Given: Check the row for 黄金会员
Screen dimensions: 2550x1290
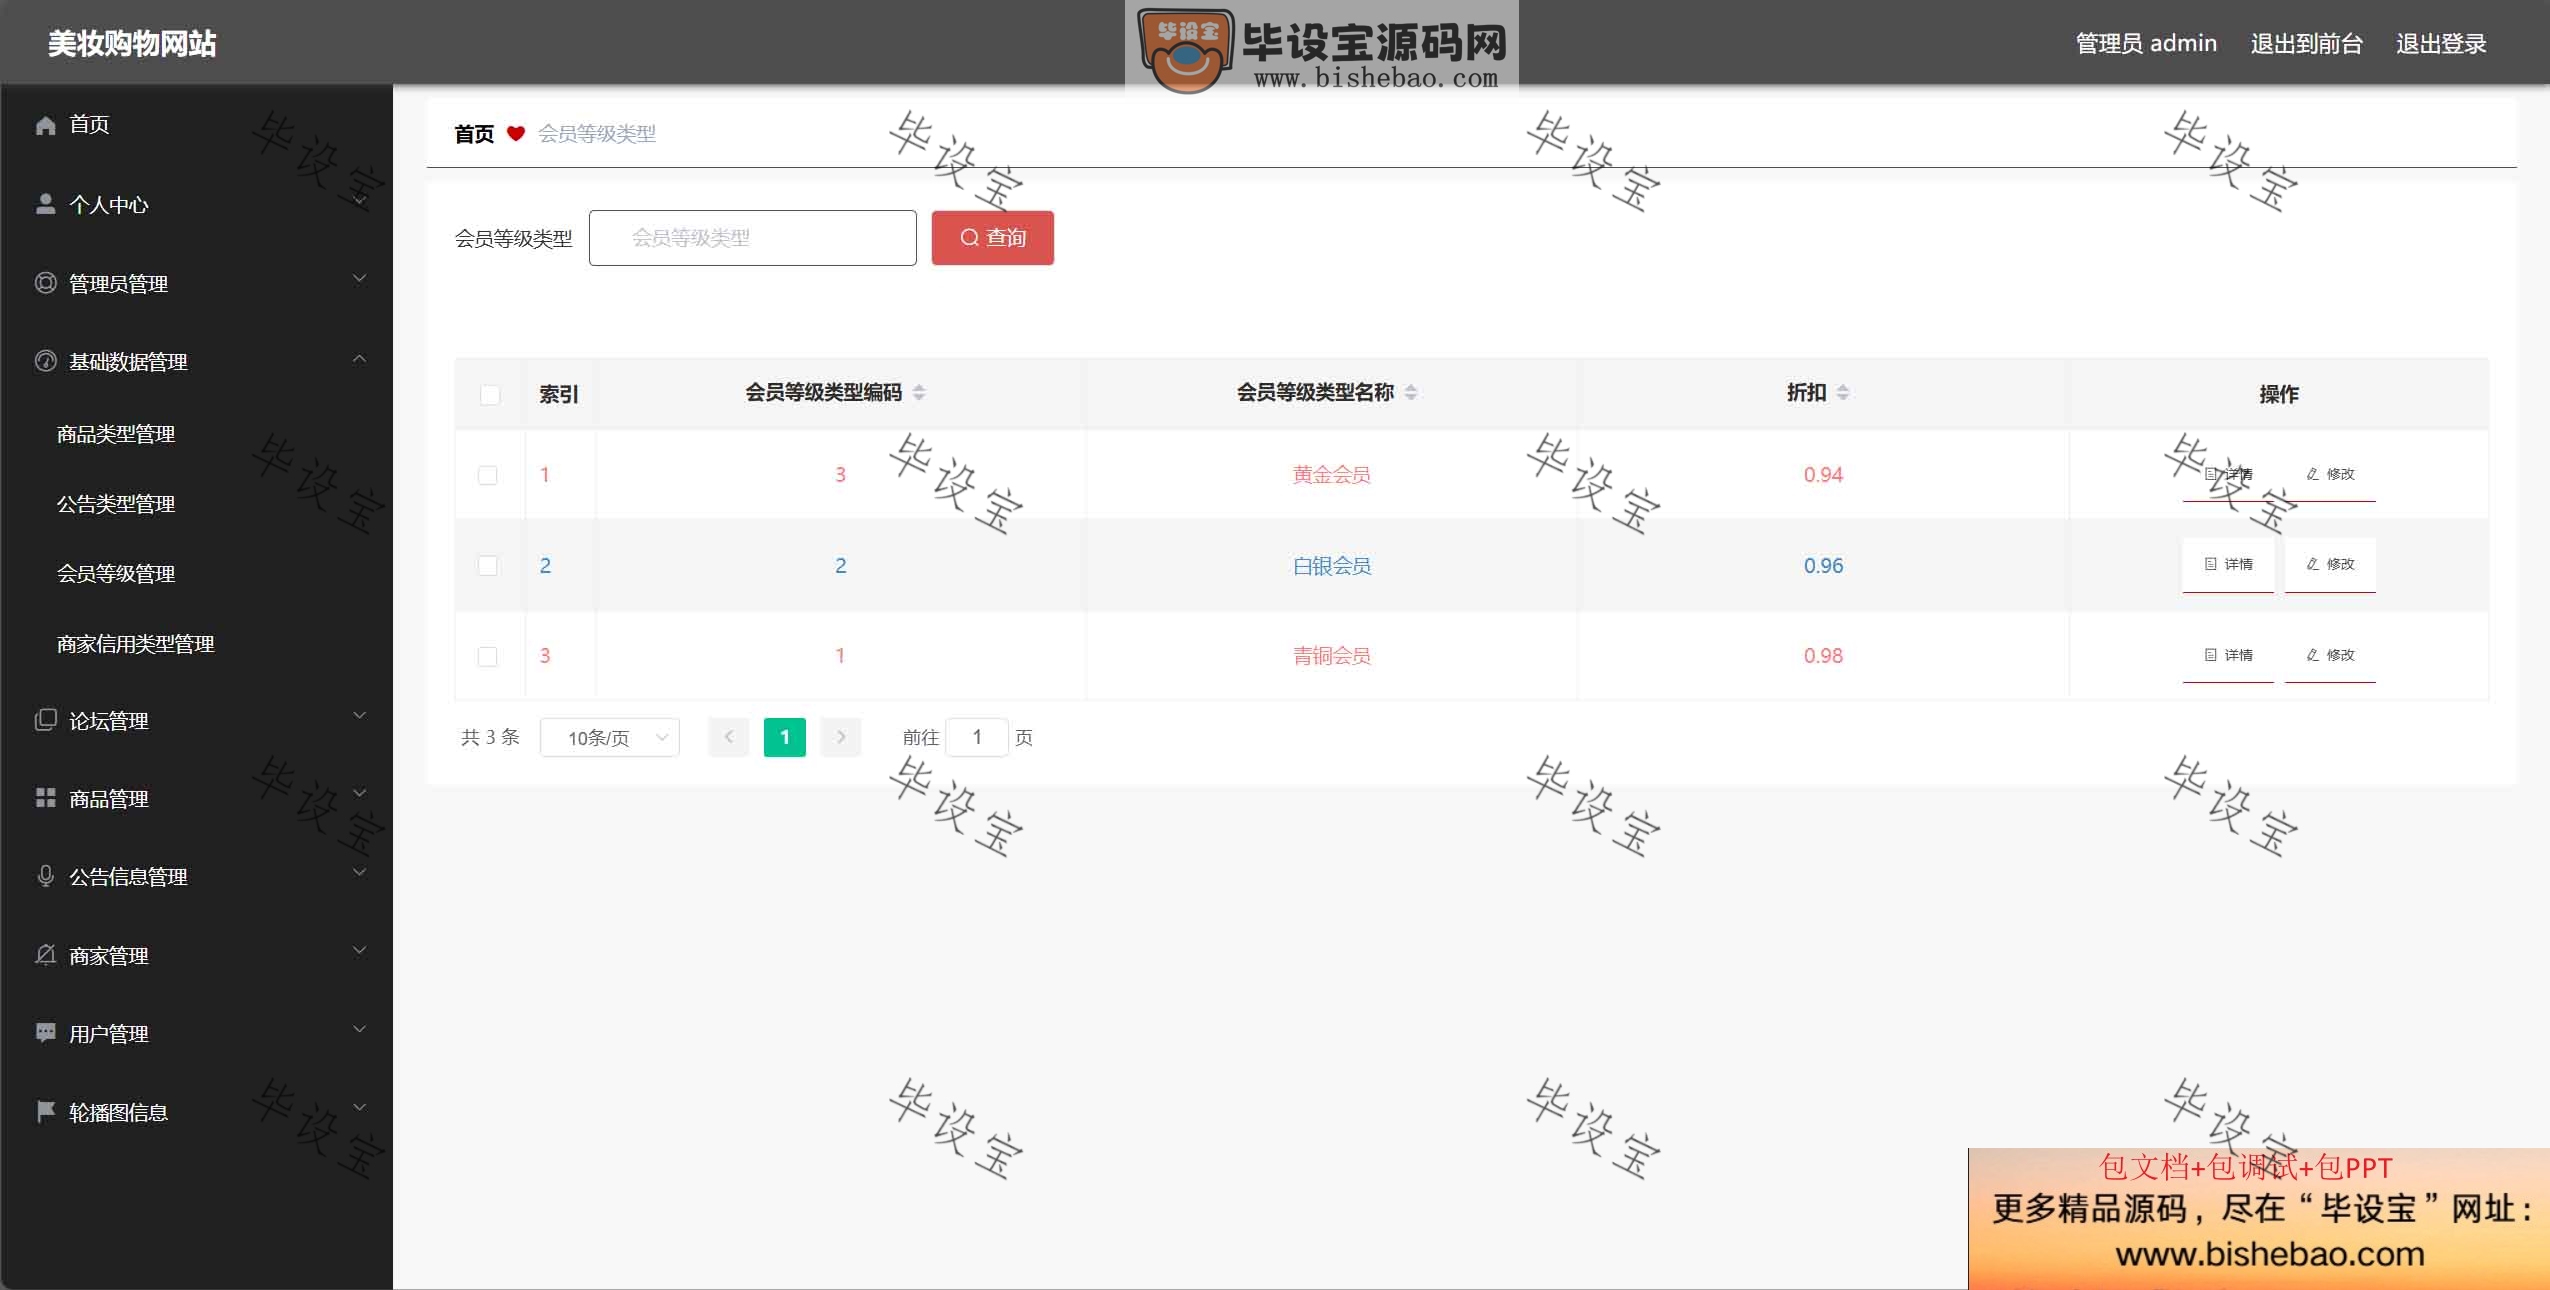Looking at the screenshot, I should [488, 475].
